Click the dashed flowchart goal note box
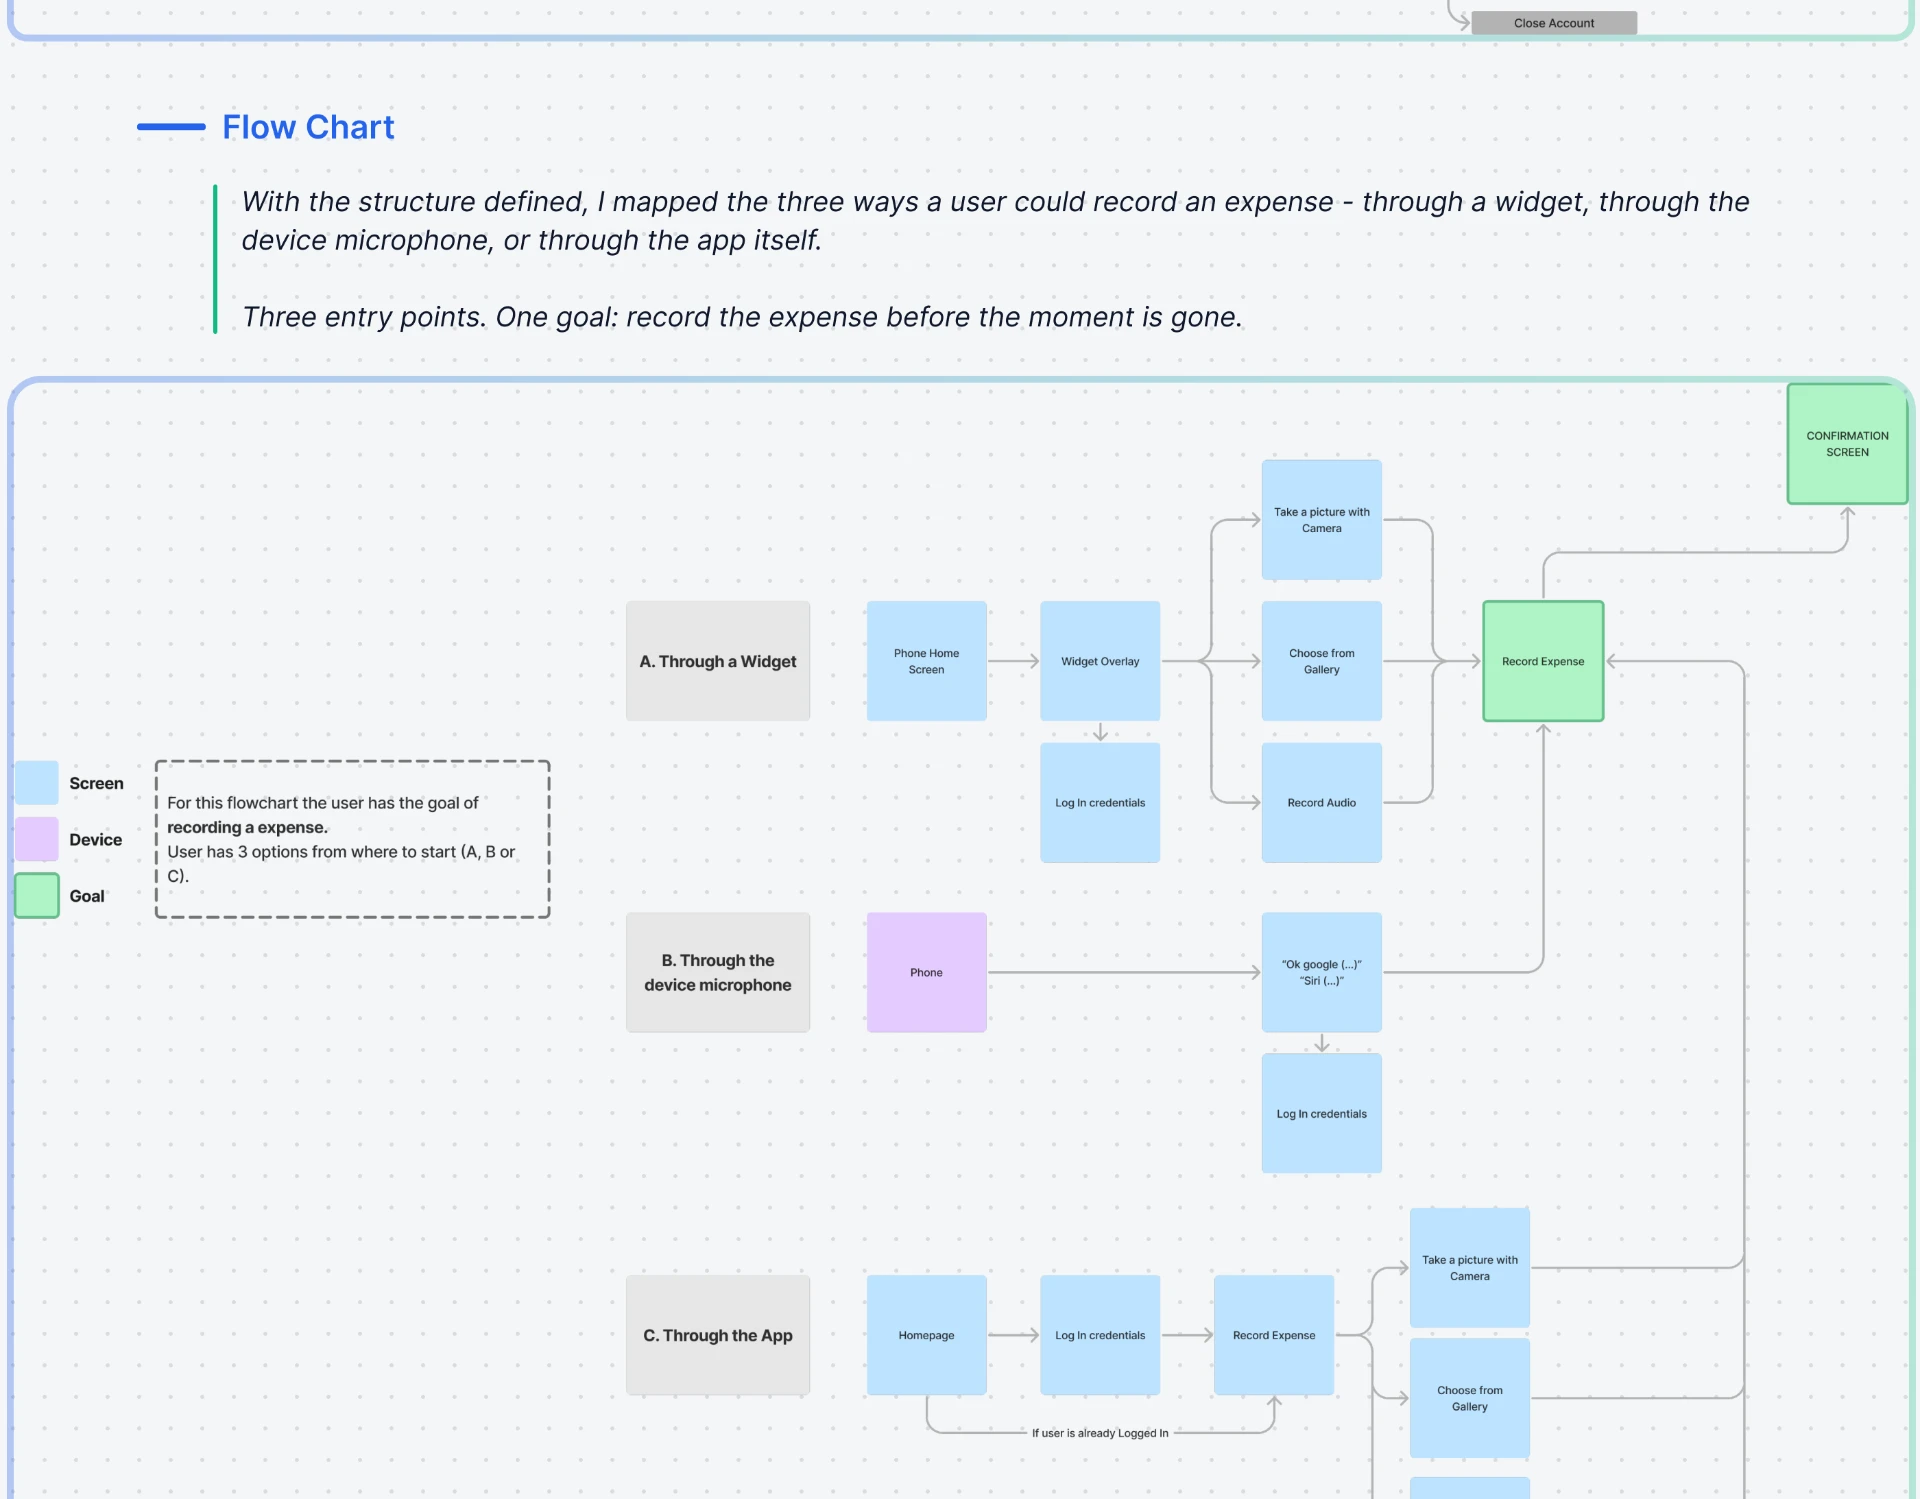Viewport: 1920px width, 1499px height. [x=352, y=839]
